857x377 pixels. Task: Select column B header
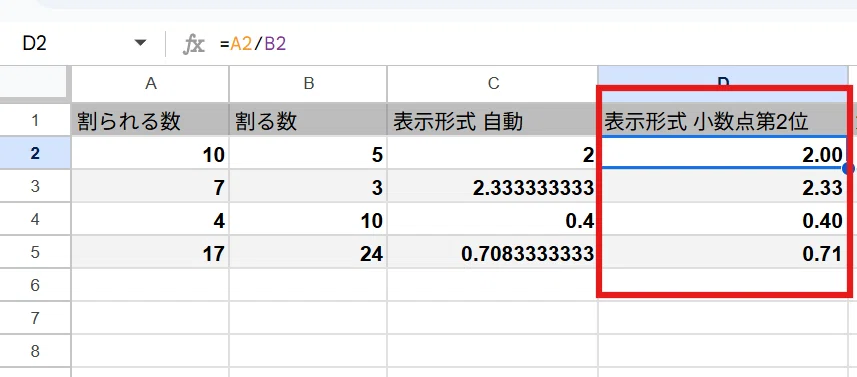[x=308, y=84]
